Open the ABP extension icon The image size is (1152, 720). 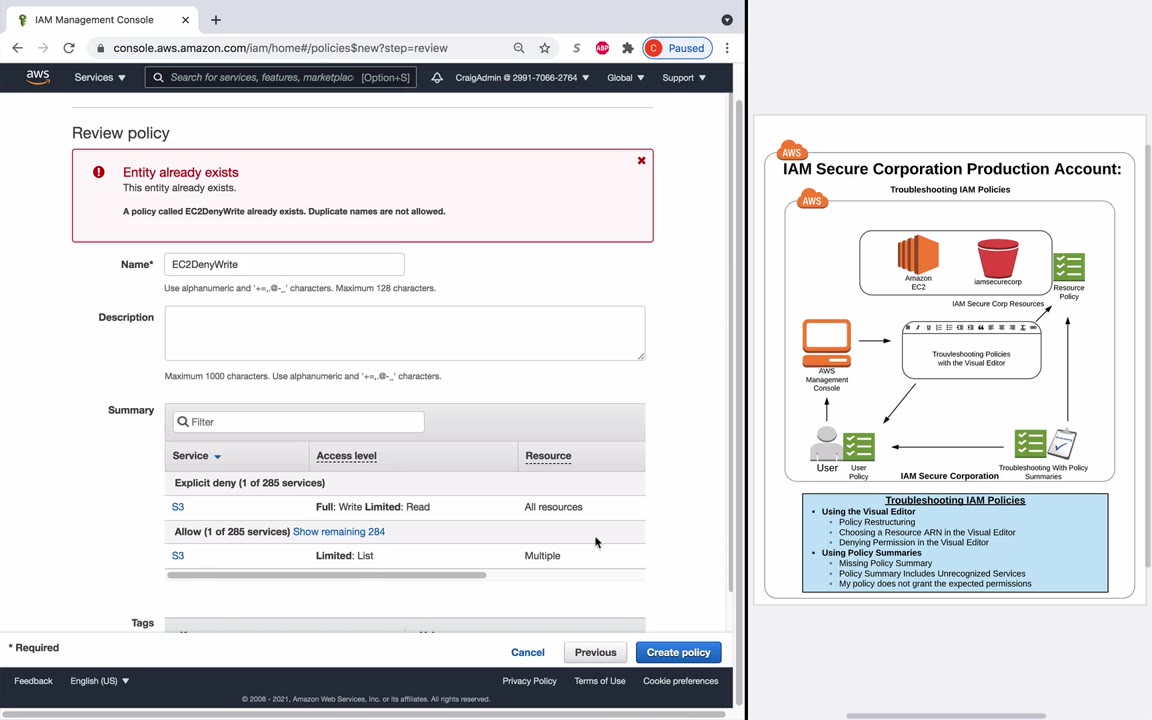click(602, 48)
